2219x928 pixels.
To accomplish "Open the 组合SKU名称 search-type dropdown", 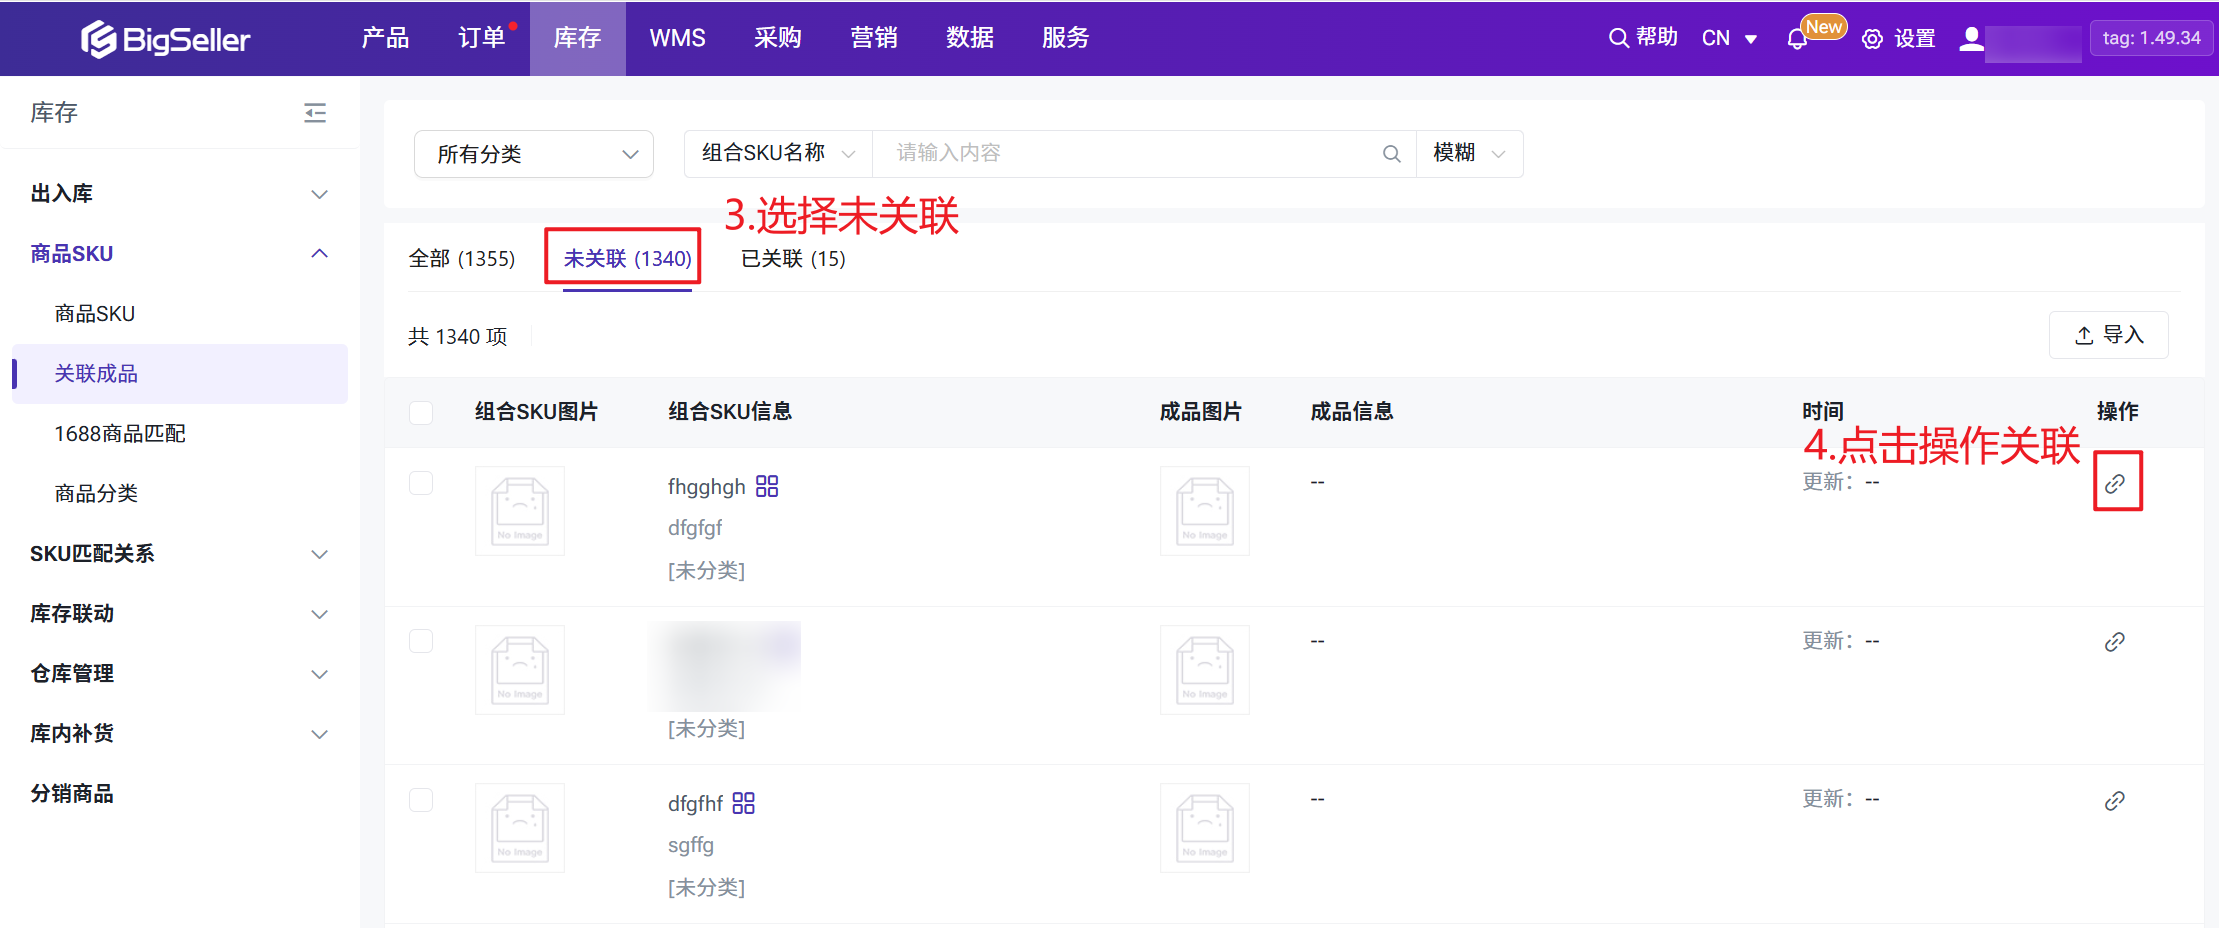I will click(x=778, y=154).
